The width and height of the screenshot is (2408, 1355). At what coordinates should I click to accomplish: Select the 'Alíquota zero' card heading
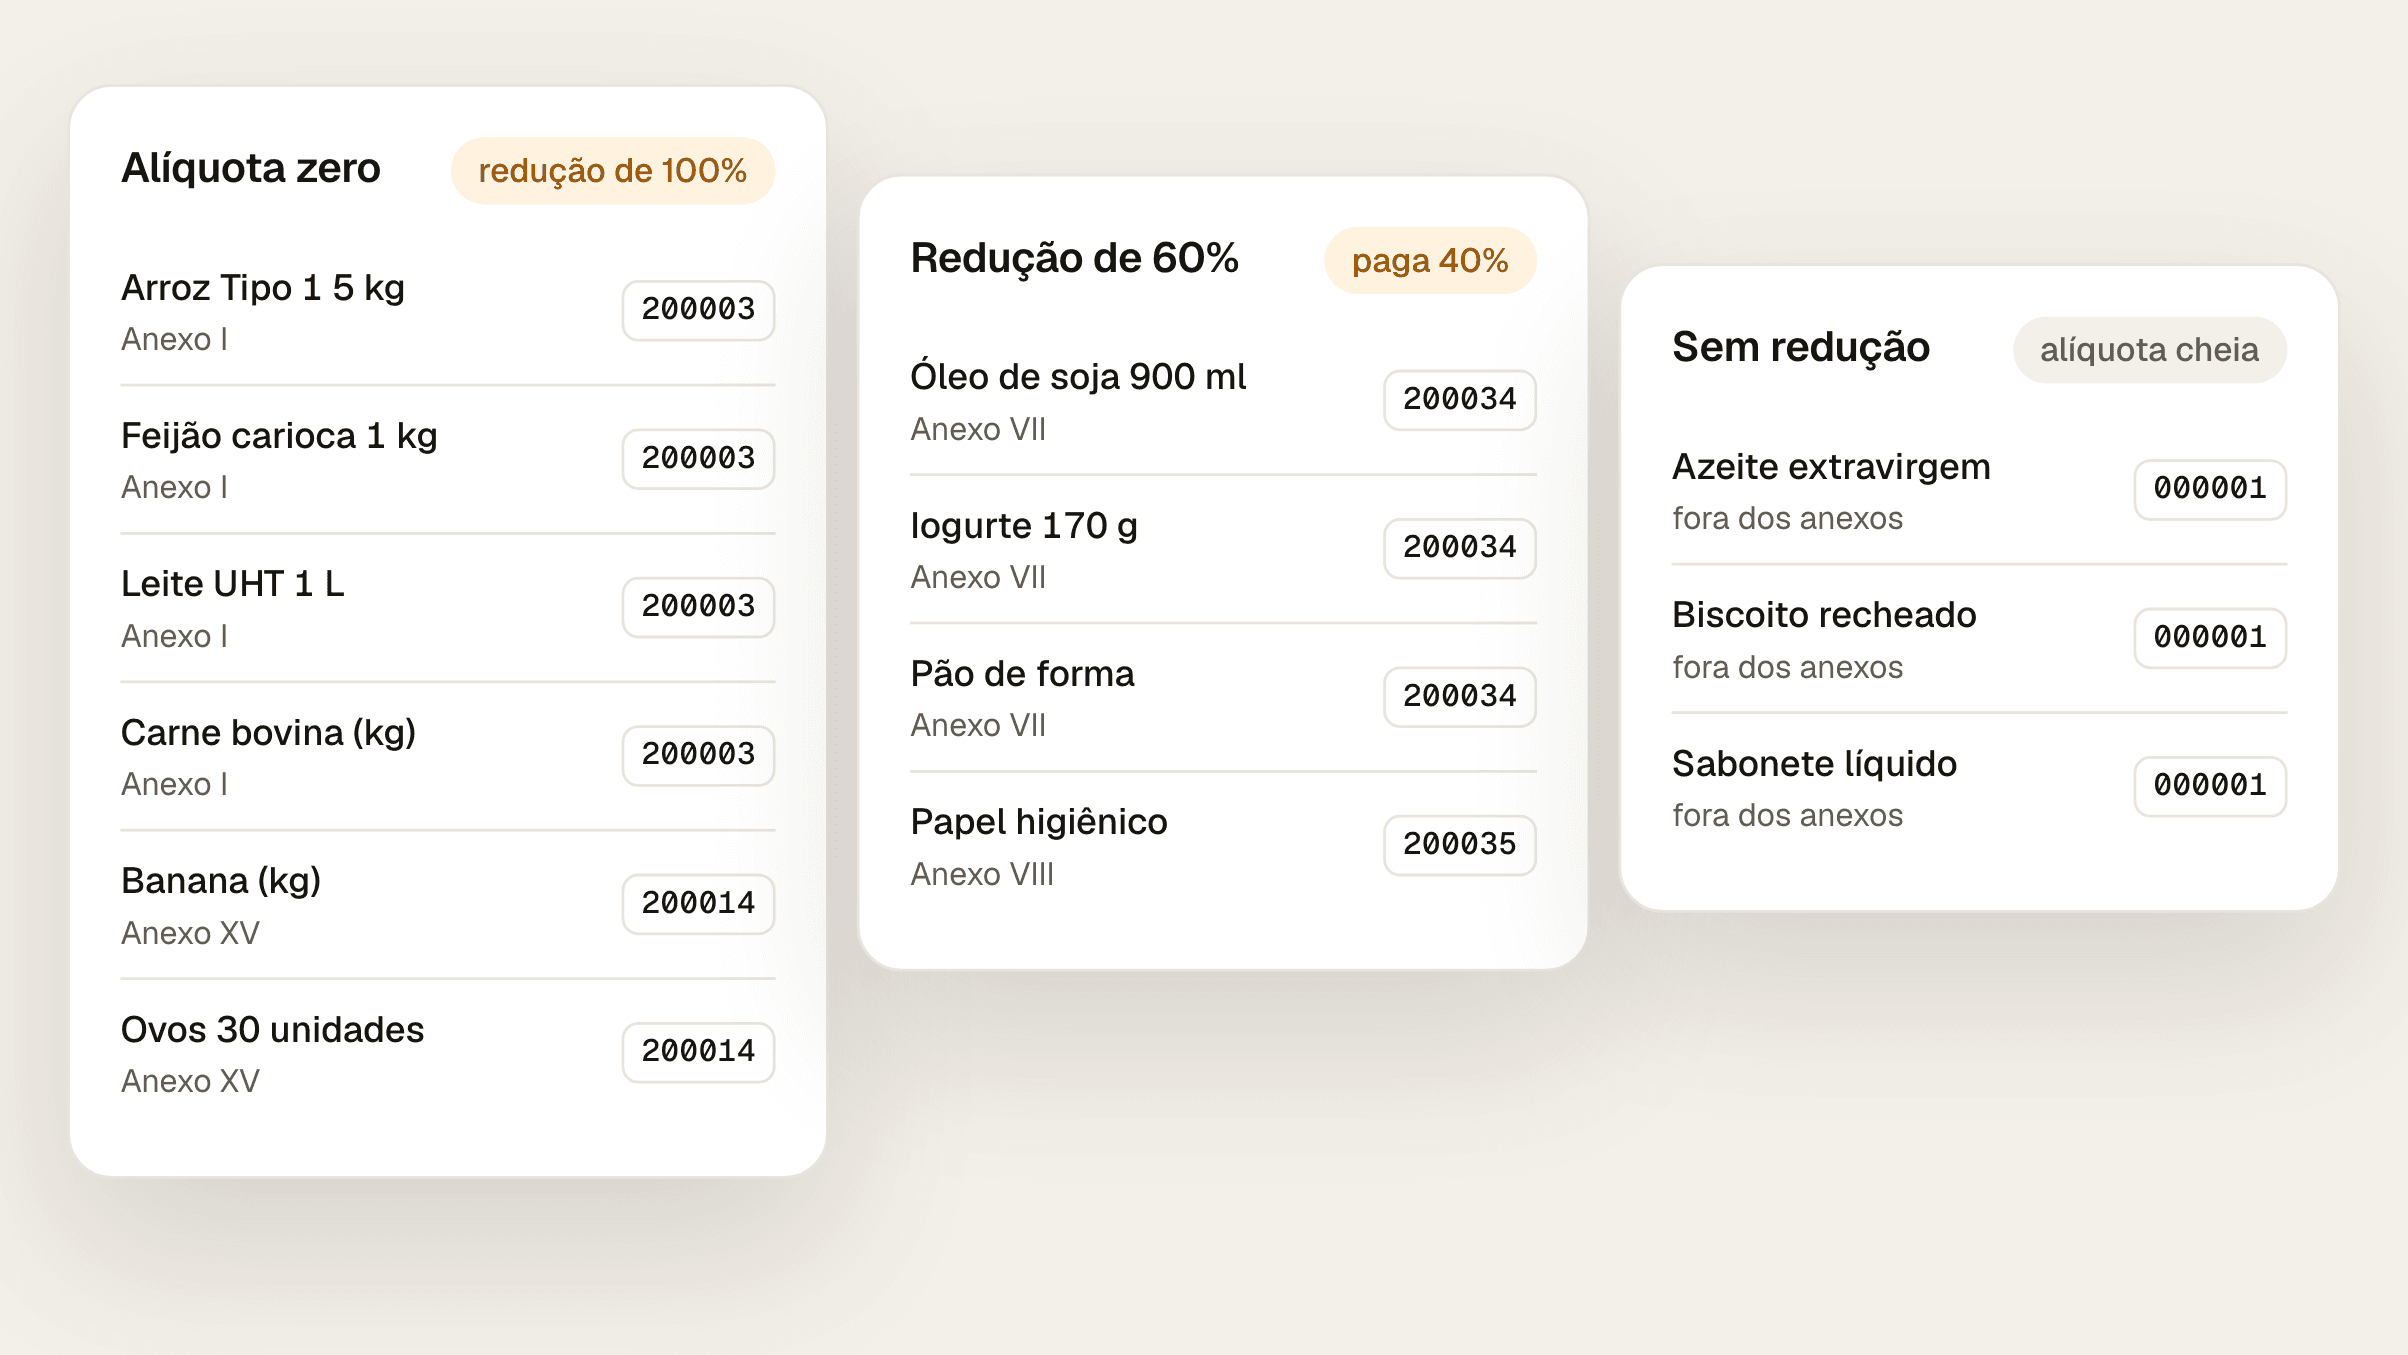click(251, 168)
